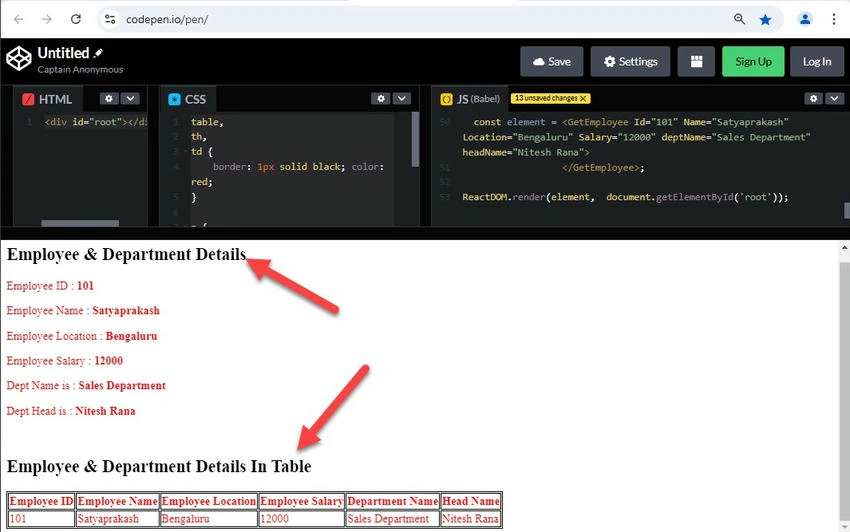Click the 'Department Name' table header
The image size is (850, 532).
point(392,501)
